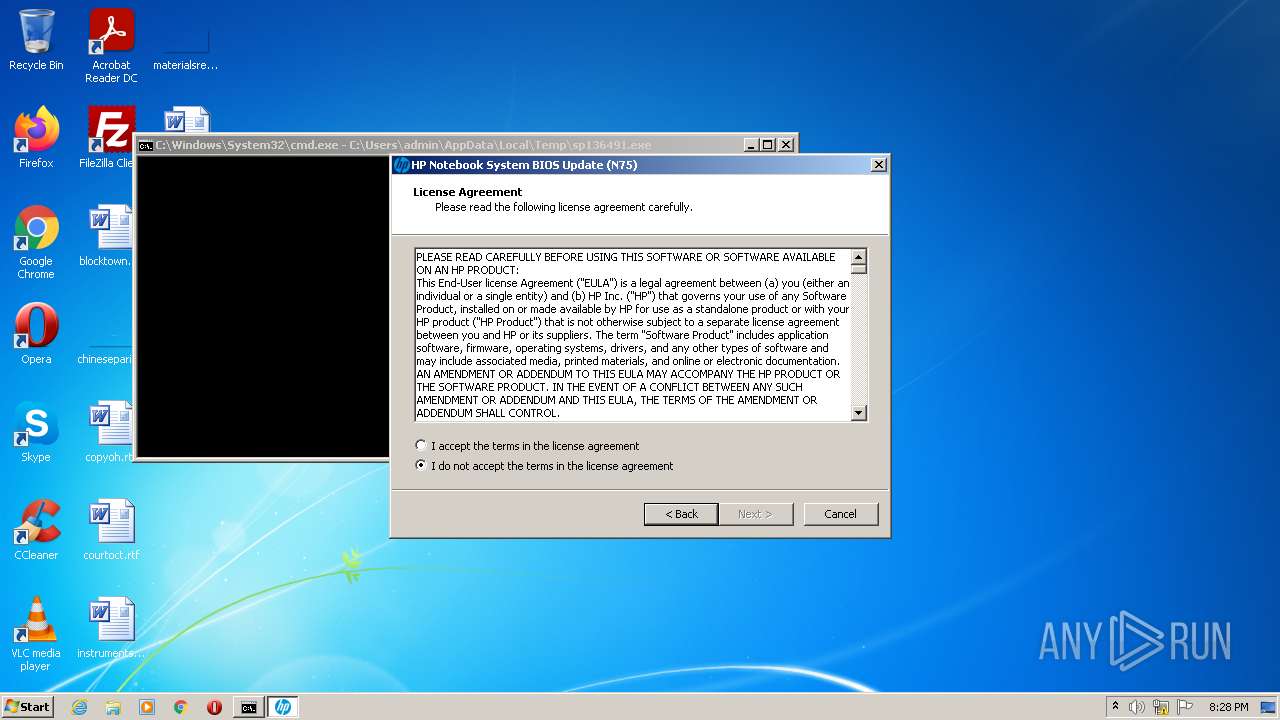Close the cmd.exe window

pyautogui.click(x=786, y=145)
